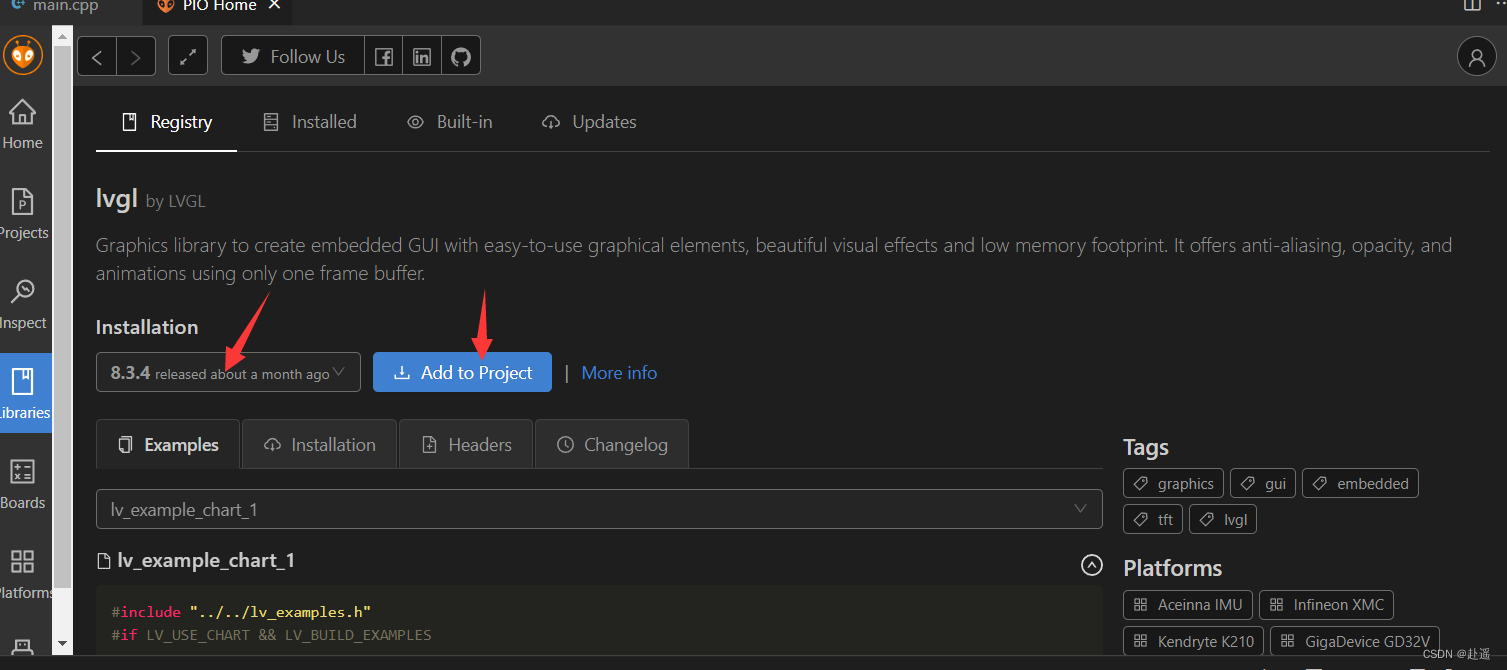The width and height of the screenshot is (1507, 670).
Task: Click the GigaDevice GD32V platform
Action: tap(1355, 641)
